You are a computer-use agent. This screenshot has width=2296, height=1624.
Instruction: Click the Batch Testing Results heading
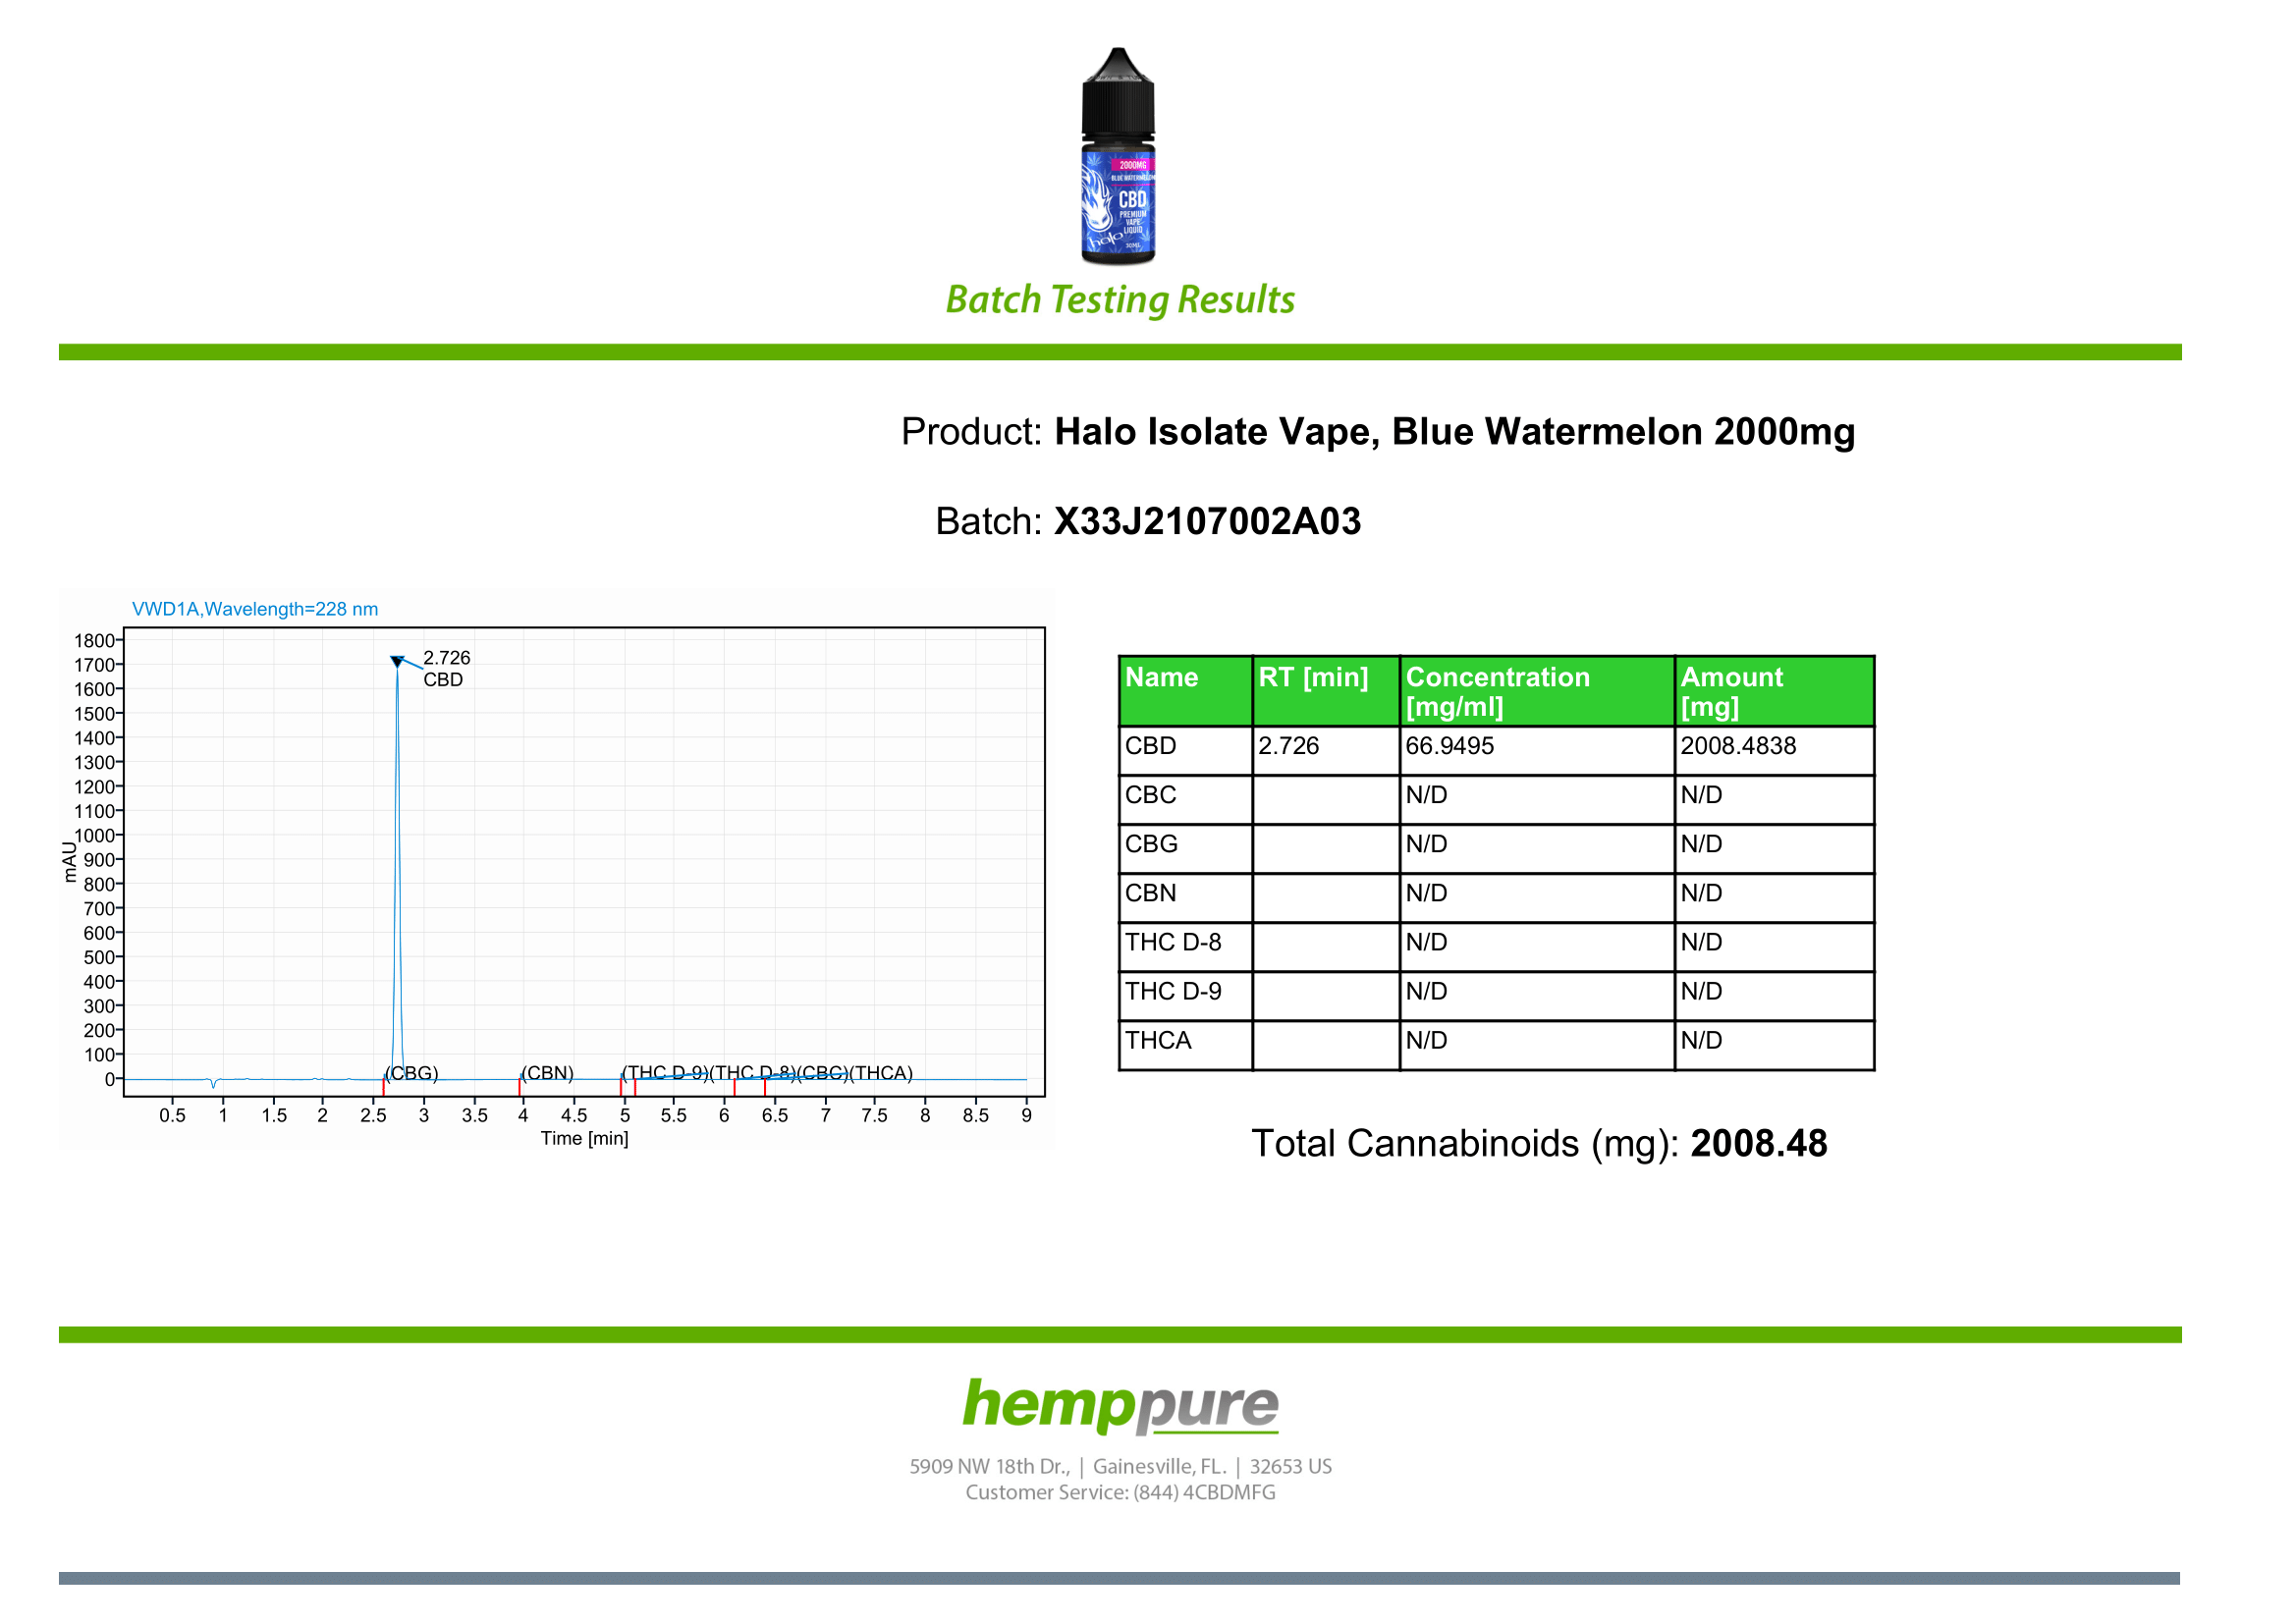point(1120,300)
